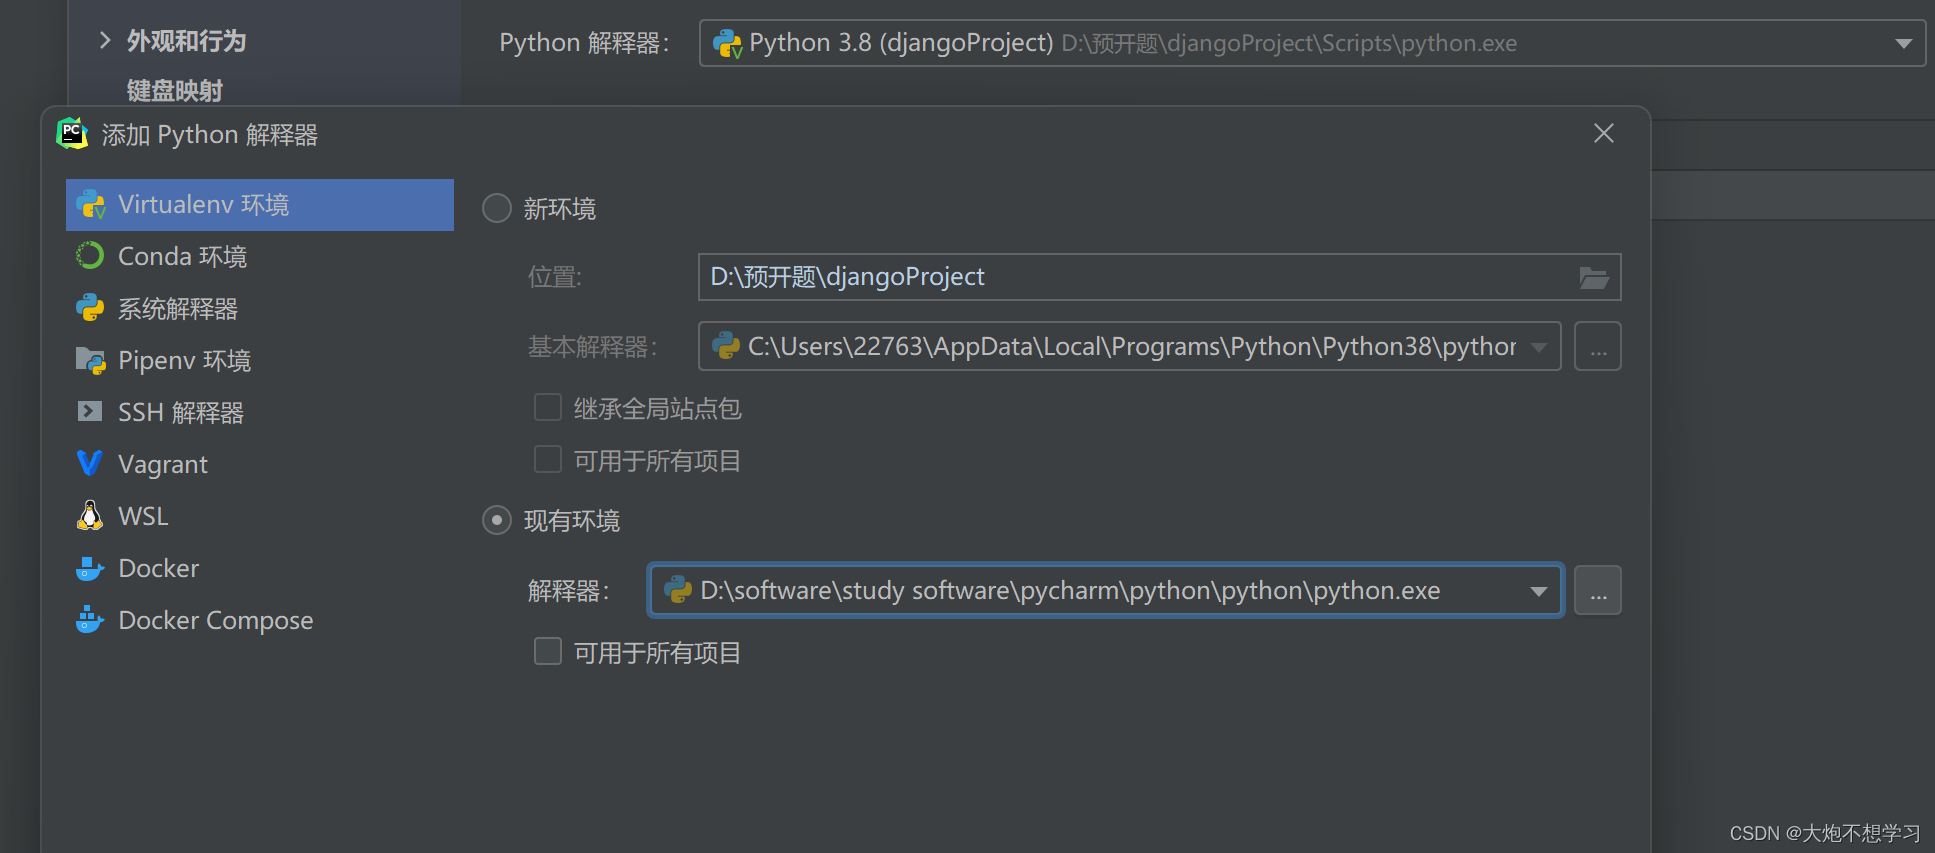
Task: Click the 解释器 label in existing environment
Action: (568, 591)
